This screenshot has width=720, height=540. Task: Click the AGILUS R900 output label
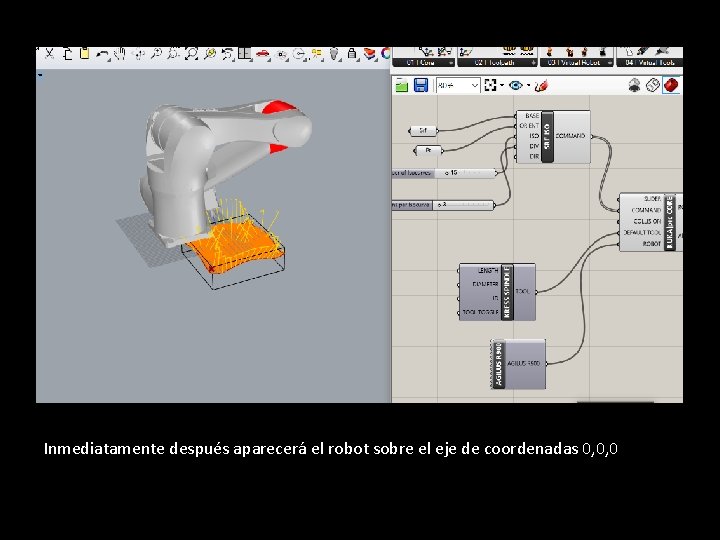(523, 363)
